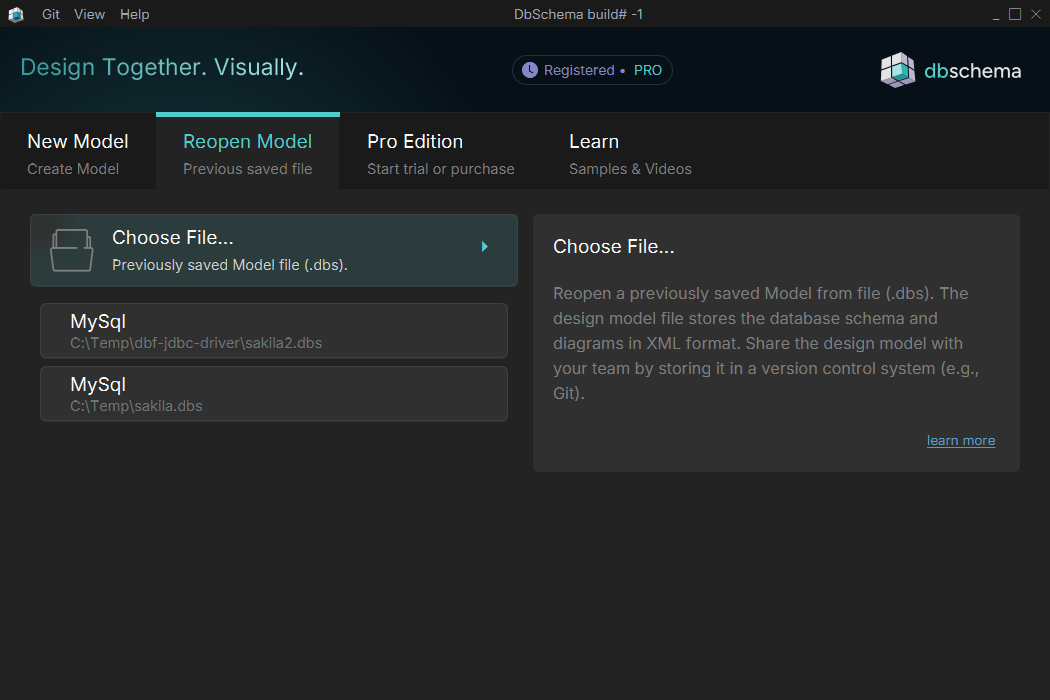Maximize the DbSchema window
Image resolution: width=1050 pixels, height=700 pixels.
coord(1015,14)
